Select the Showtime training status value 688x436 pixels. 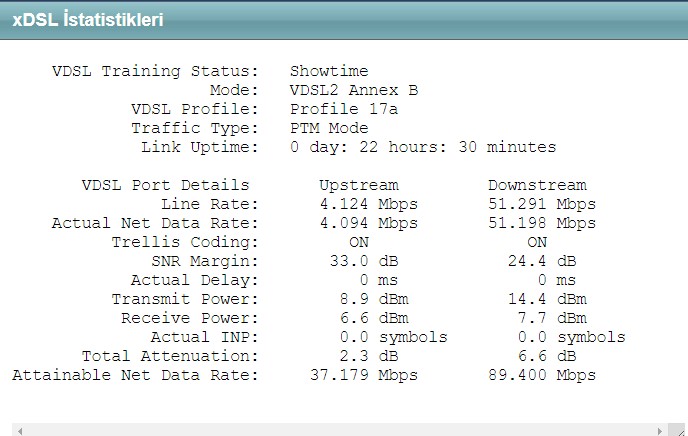[x=329, y=71]
